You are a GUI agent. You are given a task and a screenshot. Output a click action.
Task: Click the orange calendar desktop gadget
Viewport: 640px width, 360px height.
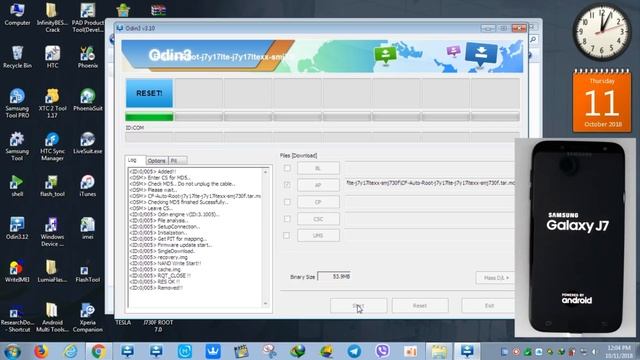click(x=602, y=100)
